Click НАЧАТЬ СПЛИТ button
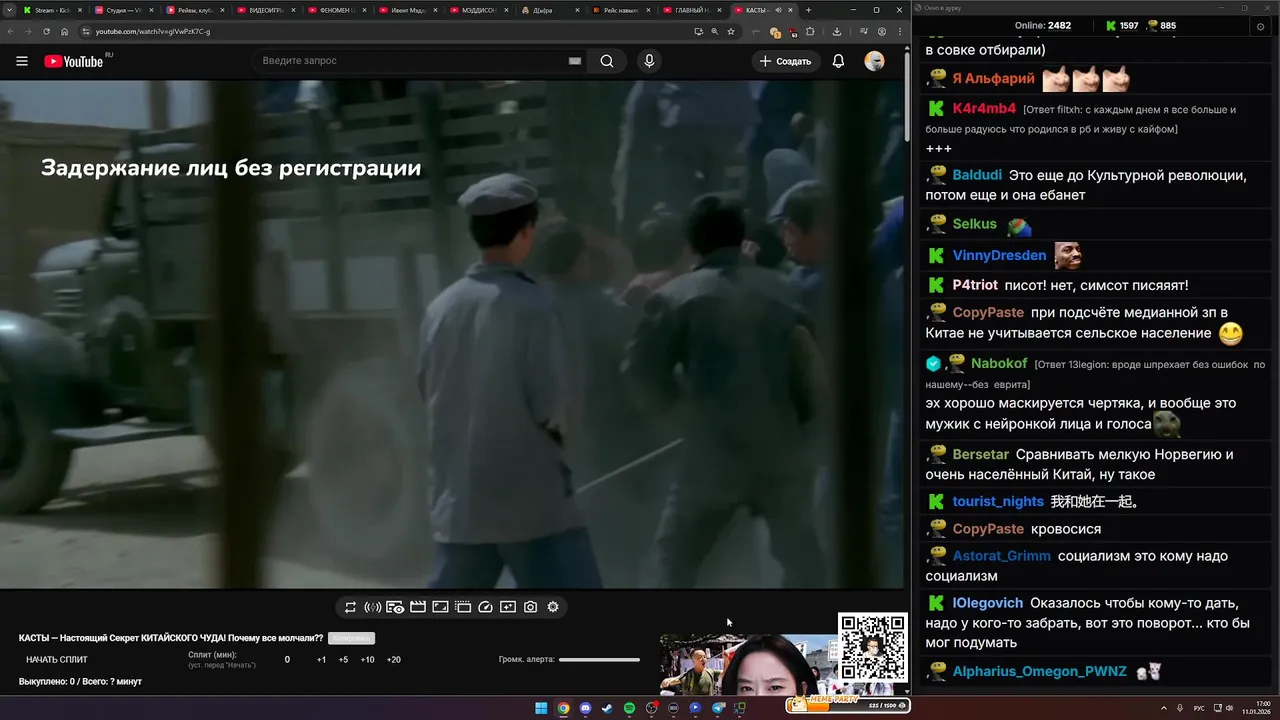Screen dimensions: 1280x720 (57, 660)
